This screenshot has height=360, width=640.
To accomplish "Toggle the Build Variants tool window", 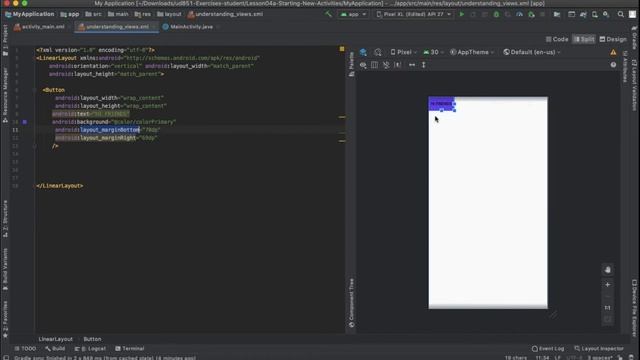I will tap(5, 269).
